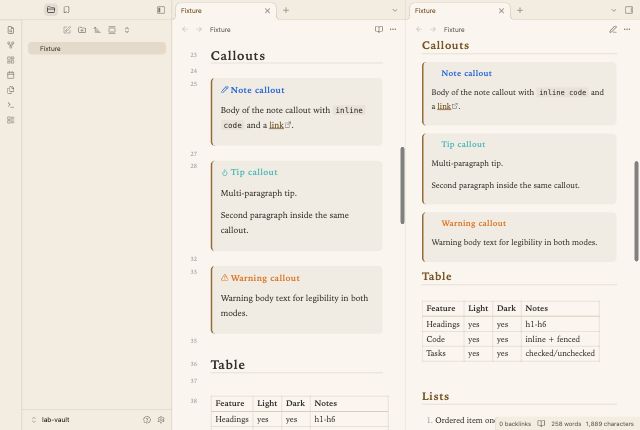Viewport: 640px width, 430px height.
Task: Create new canvas from ribbon icon
Action: pos(11,60)
